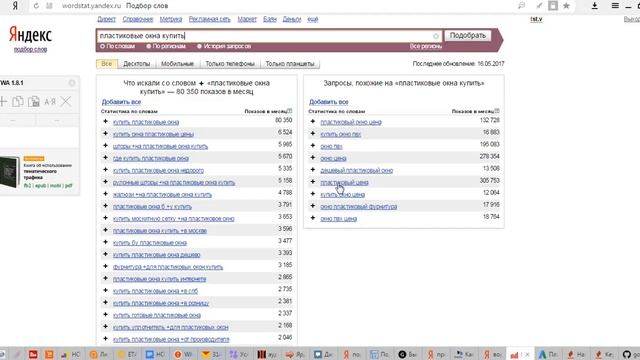Open the downloads arrow icon
640x360 pixels.
click(x=595, y=6)
